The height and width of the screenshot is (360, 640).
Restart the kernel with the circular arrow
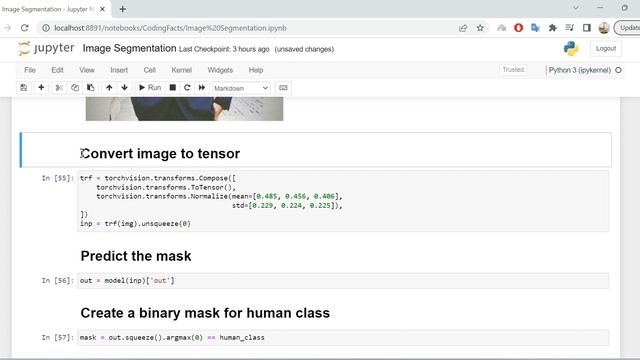[187, 88]
